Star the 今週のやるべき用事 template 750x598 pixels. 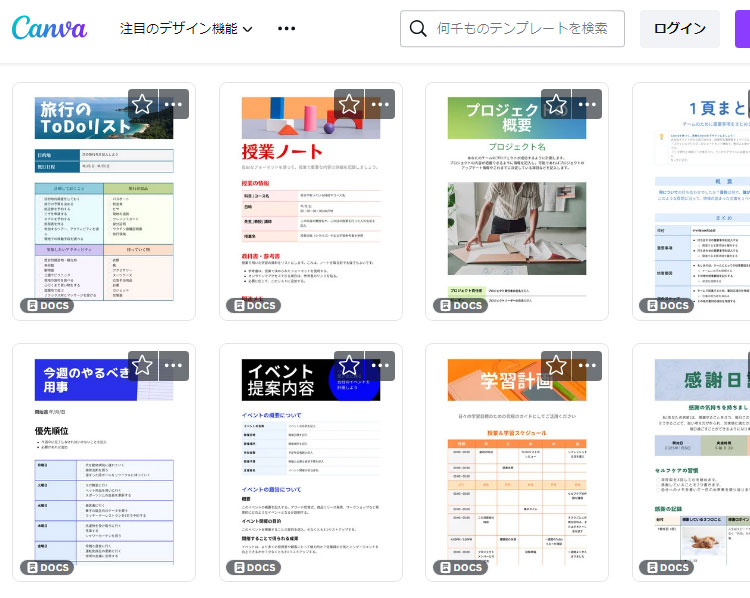pyautogui.click(x=143, y=365)
